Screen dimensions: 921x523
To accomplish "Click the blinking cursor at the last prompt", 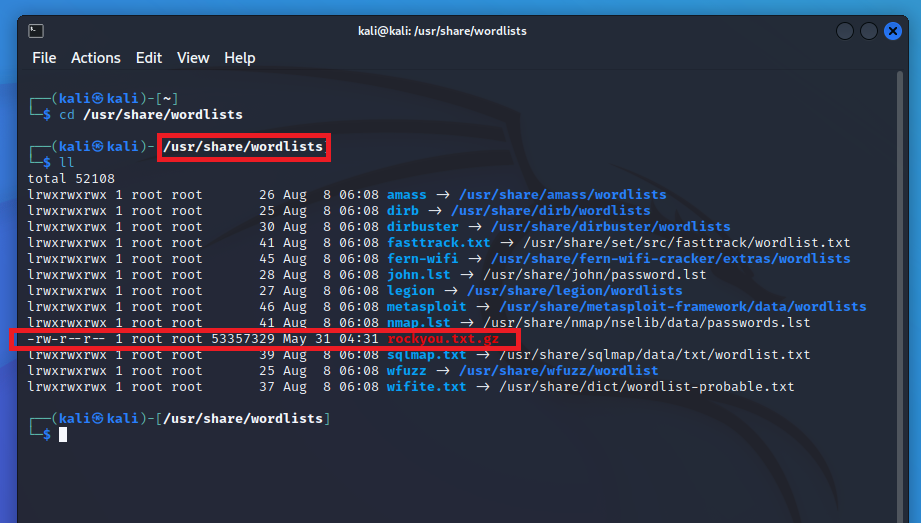I will pyautogui.click(x=63, y=435).
